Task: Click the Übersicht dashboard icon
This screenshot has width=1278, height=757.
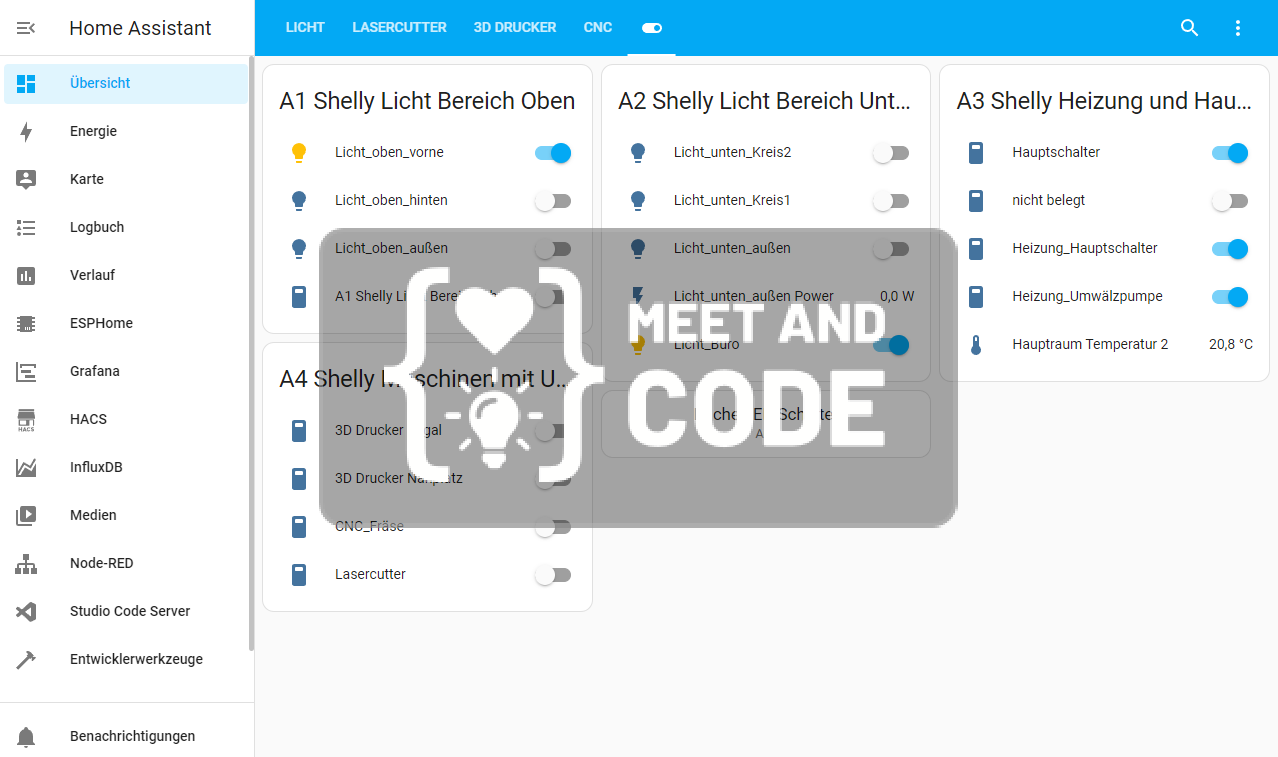Action: point(26,84)
